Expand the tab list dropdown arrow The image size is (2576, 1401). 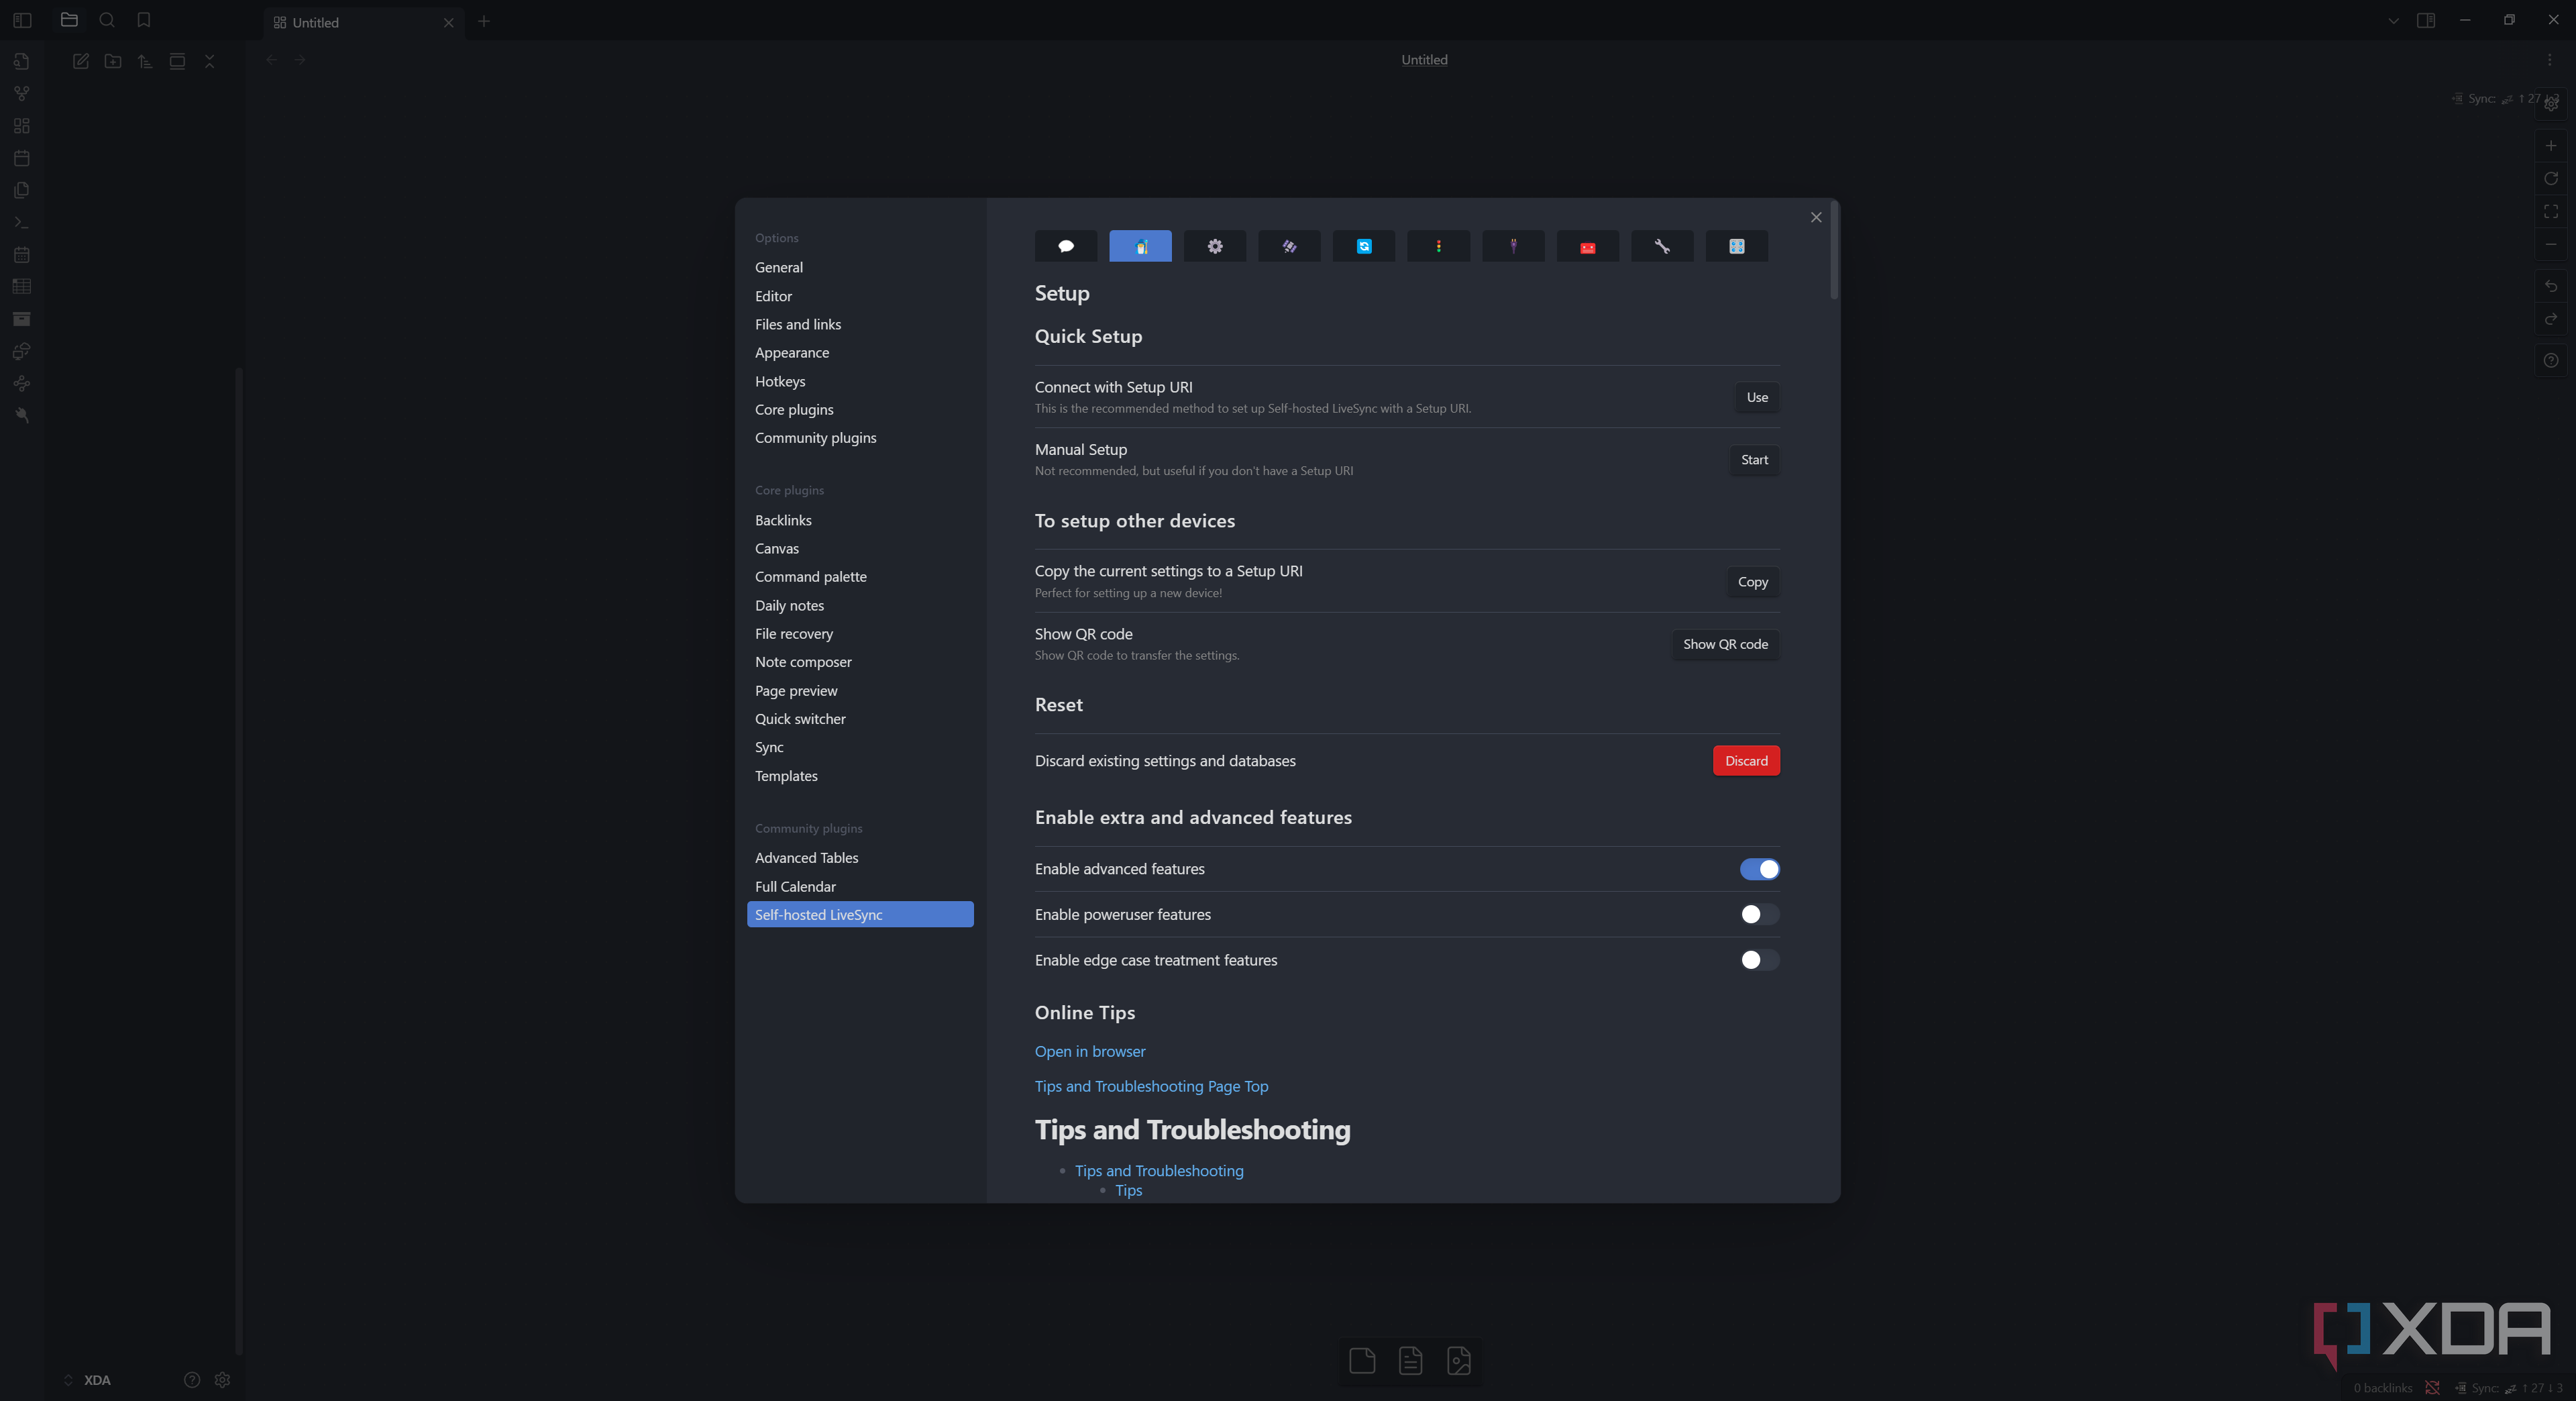(x=2393, y=21)
